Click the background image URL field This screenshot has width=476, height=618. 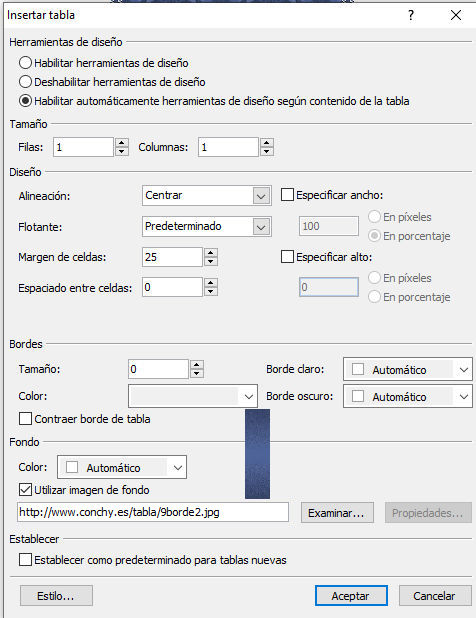point(153,512)
